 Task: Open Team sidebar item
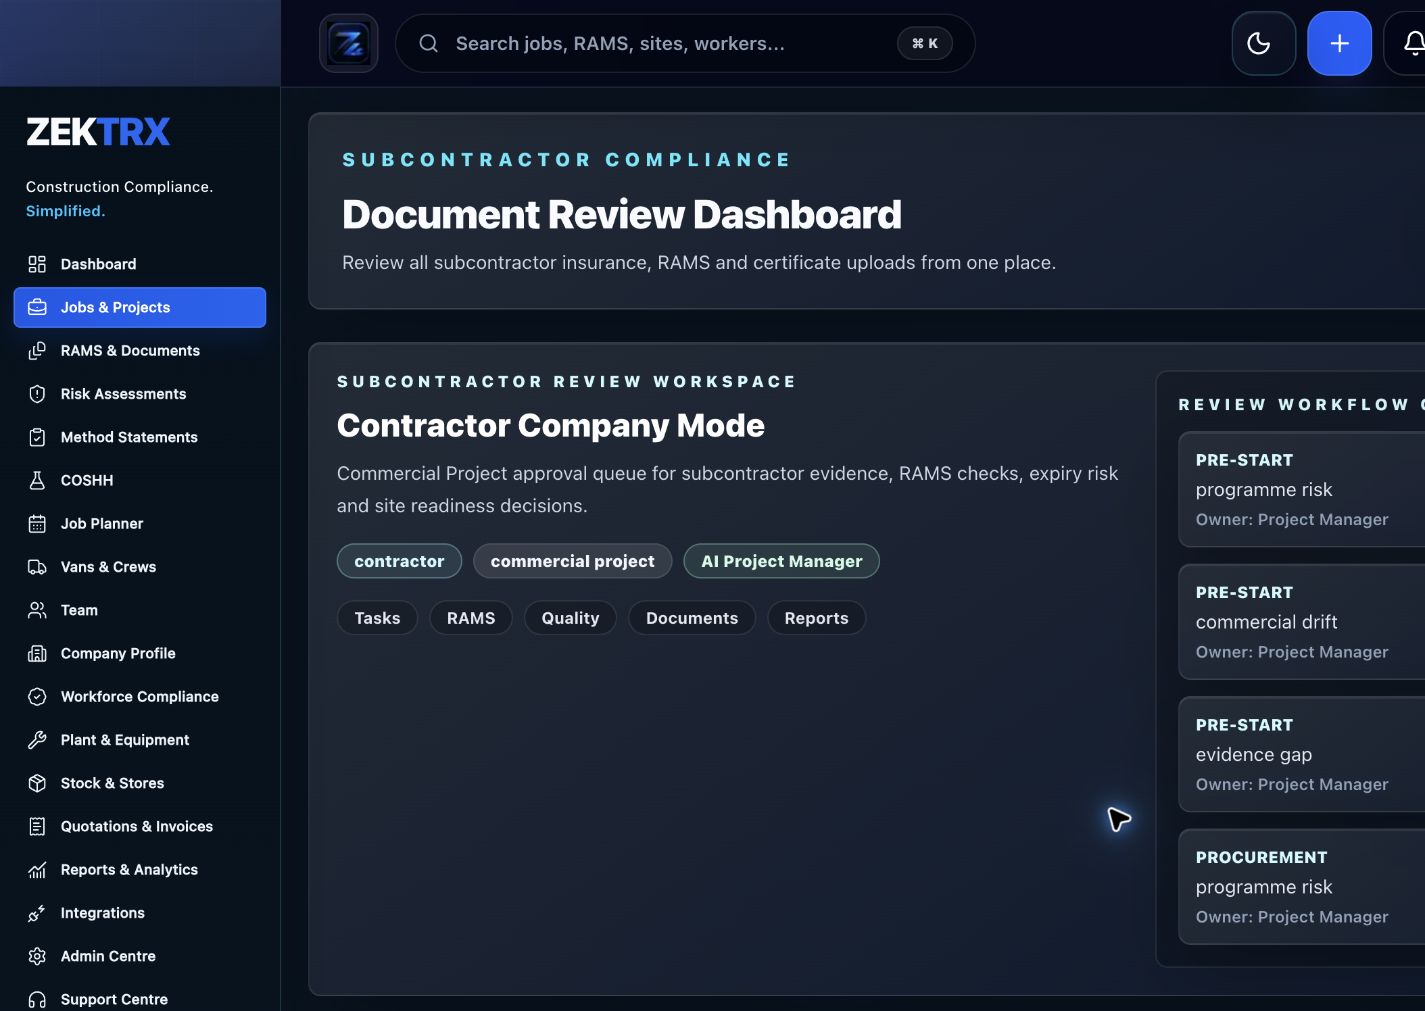click(x=140, y=610)
